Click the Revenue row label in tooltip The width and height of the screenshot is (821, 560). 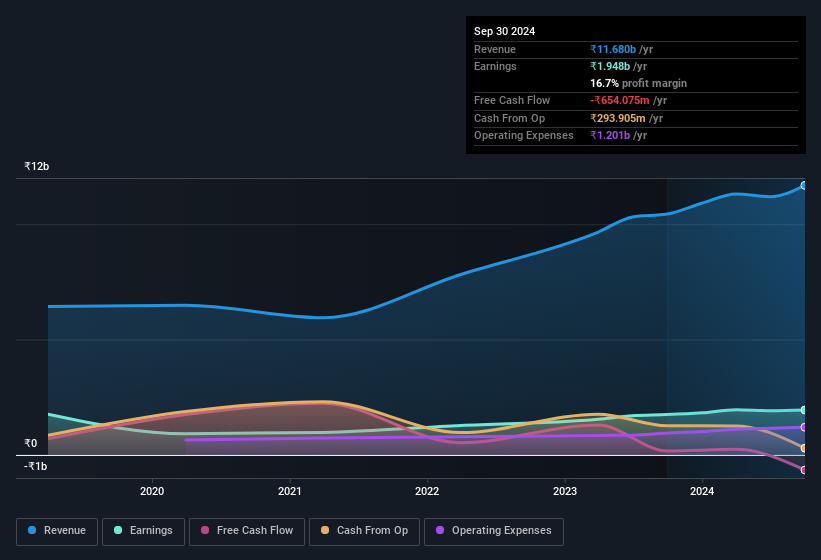click(x=495, y=49)
